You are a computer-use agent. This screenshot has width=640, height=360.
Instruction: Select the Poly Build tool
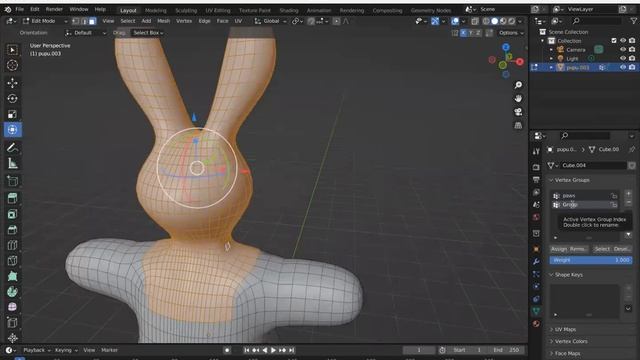click(x=12, y=276)
